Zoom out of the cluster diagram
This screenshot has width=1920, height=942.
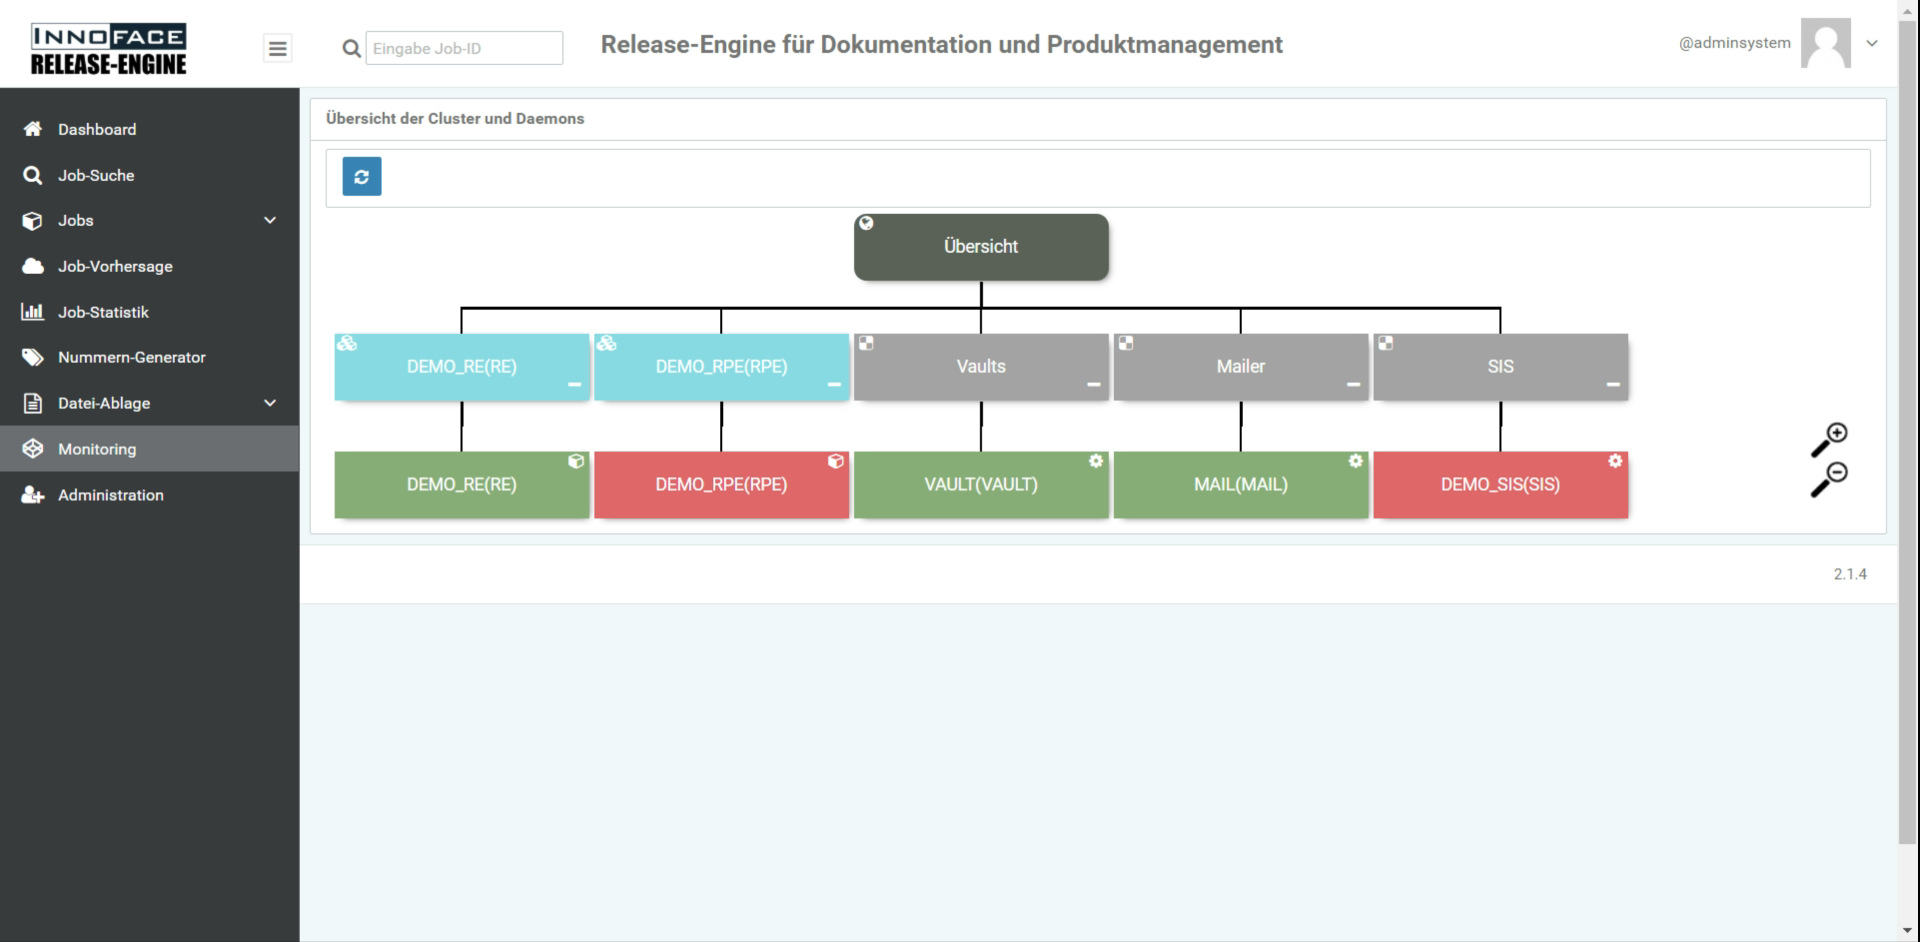[x=1830, y=479]
